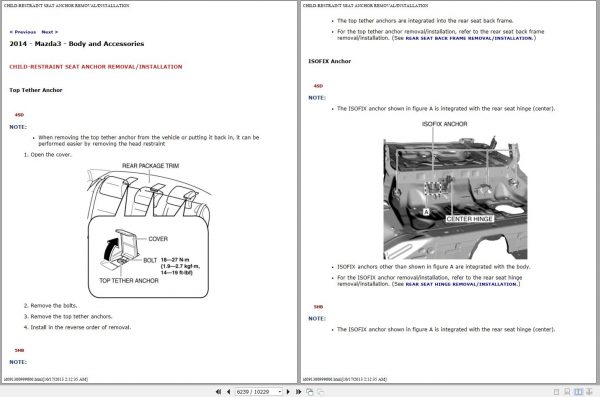Click the 'ISOFIX ANCHOR' figure label
The width and height of the screenshot is (600, 397).
pyautogui.click(x=445, y=124)
